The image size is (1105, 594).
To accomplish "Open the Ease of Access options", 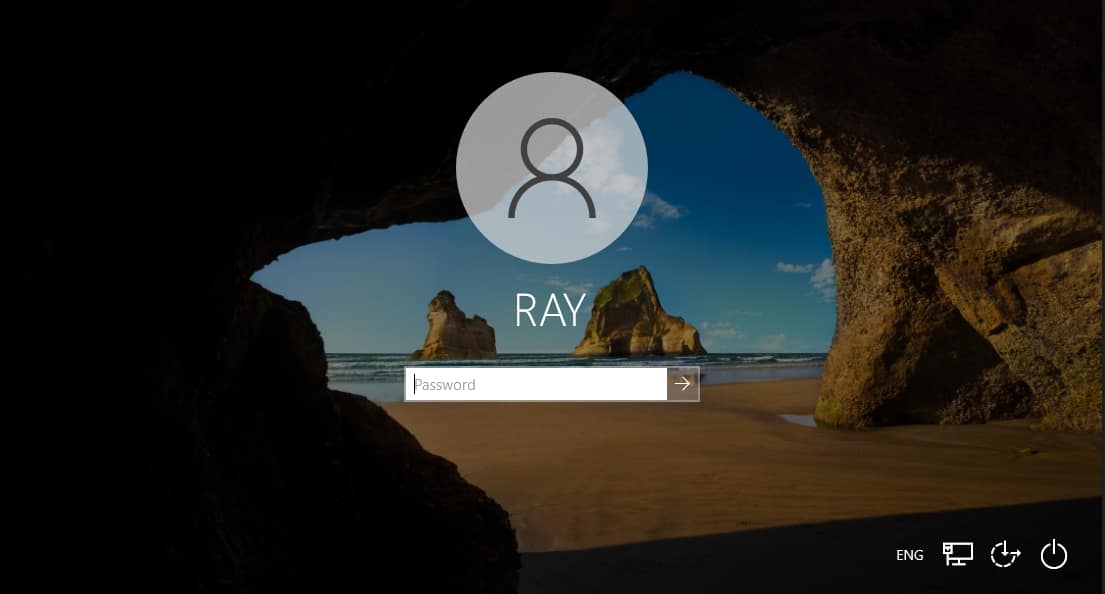I will tap(1005, 554).
